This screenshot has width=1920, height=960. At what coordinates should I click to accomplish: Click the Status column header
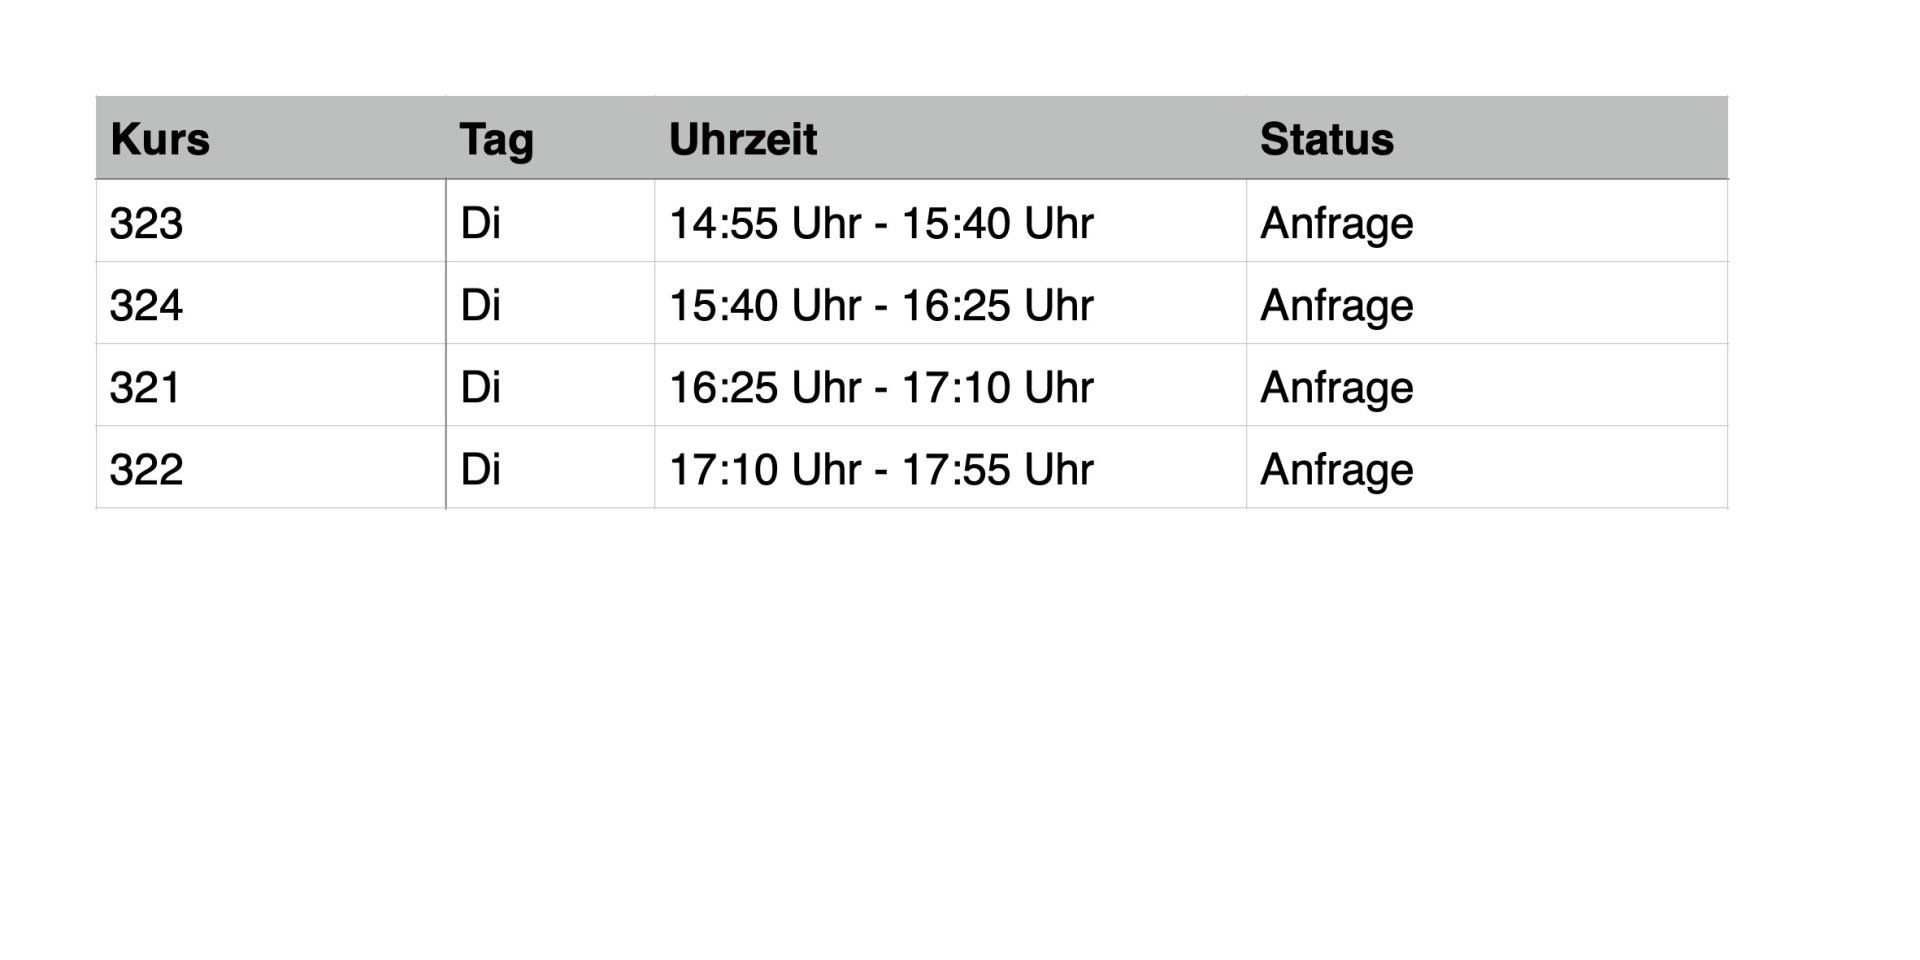pos(1326,139)
